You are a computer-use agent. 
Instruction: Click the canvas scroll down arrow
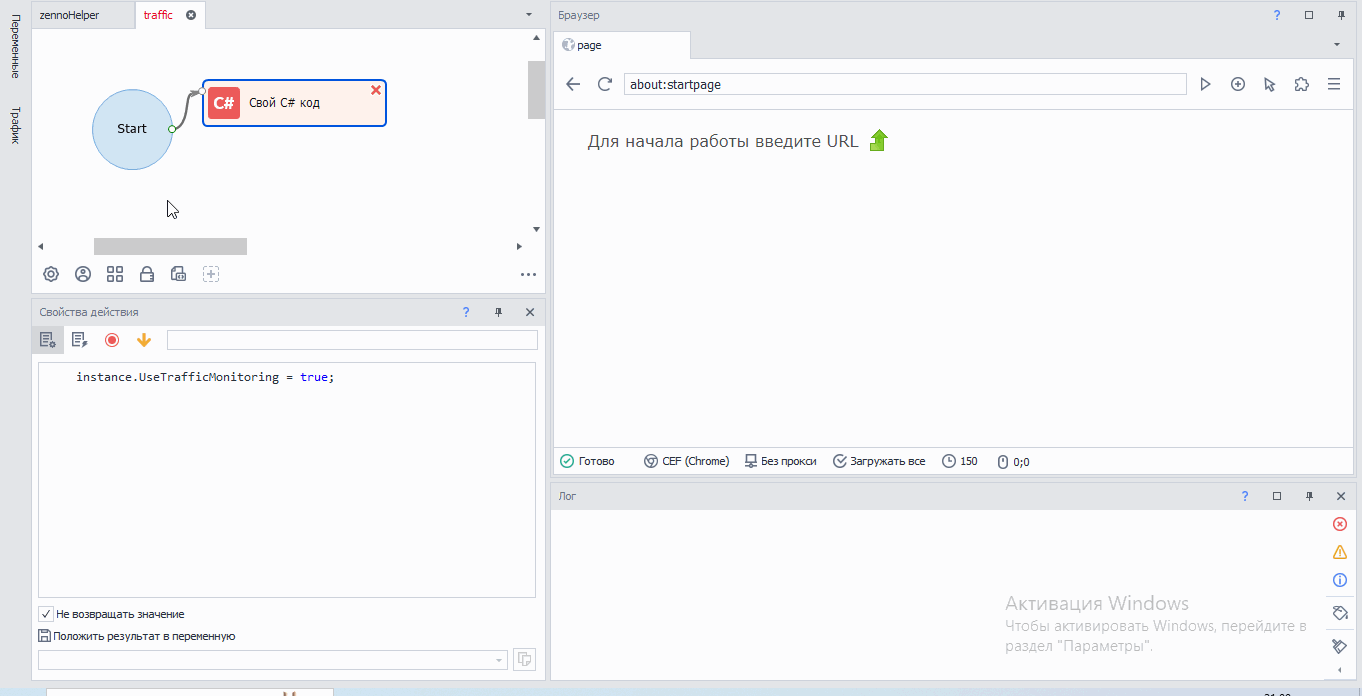coord(536,229)
